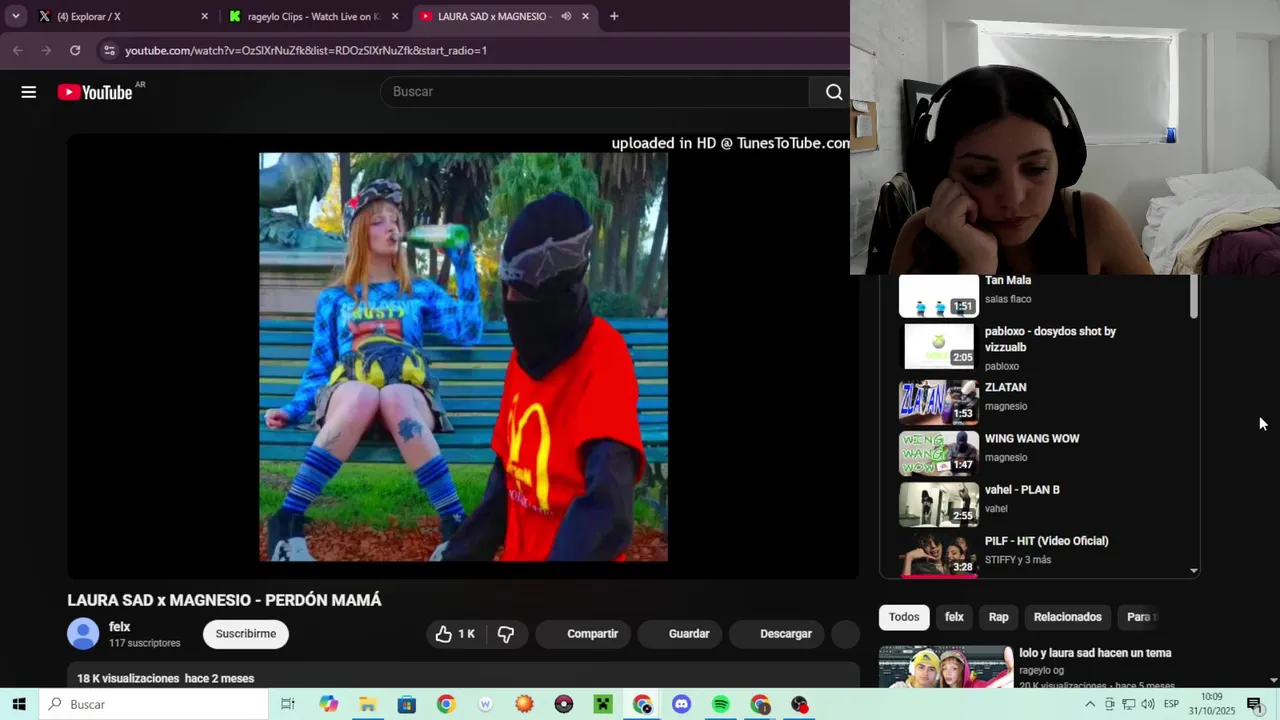Open Discord from the taskbar

click(x=682, y=704)
